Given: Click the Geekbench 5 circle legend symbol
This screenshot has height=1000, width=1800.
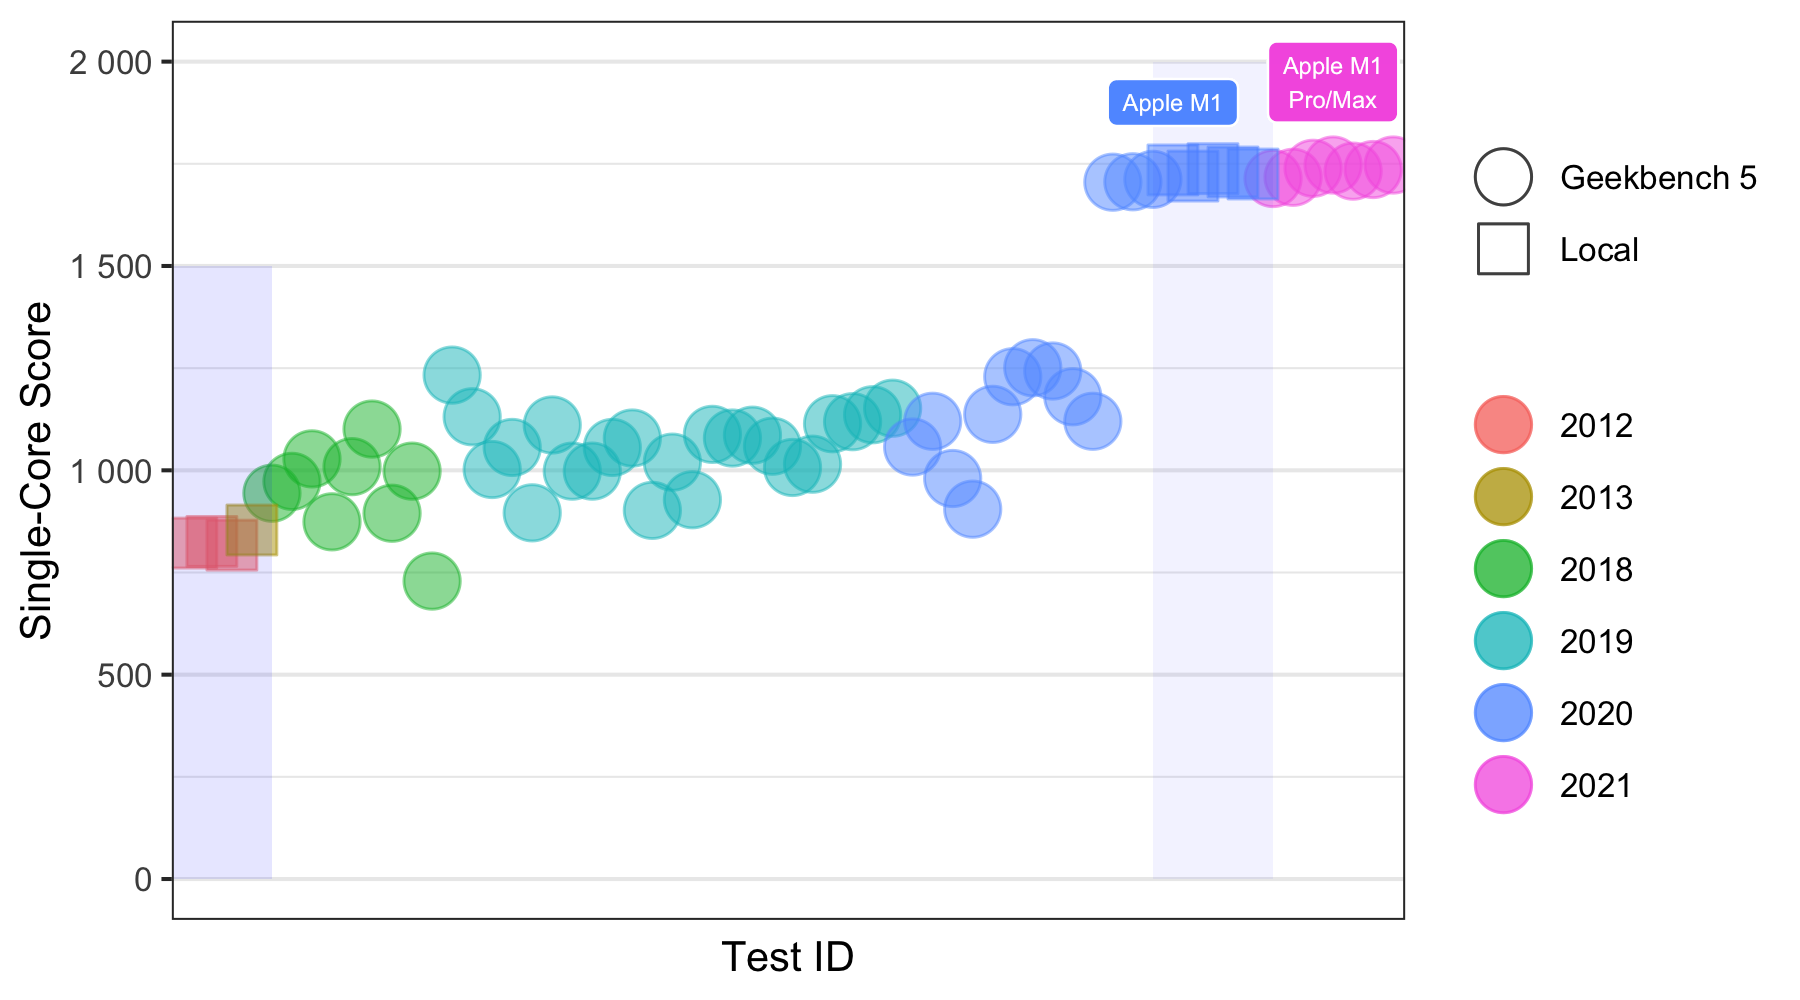Looking at the screenshot, I should coord(1502,177).
